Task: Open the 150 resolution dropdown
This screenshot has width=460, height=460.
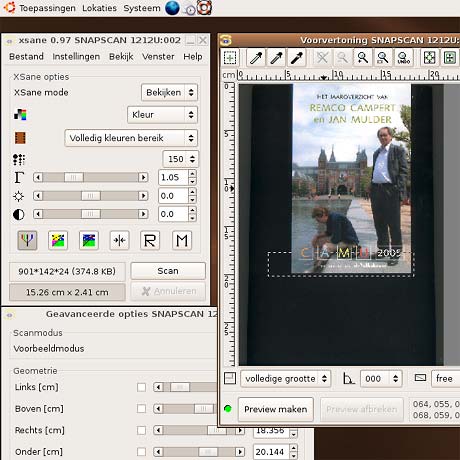Action: coord(180,159)
